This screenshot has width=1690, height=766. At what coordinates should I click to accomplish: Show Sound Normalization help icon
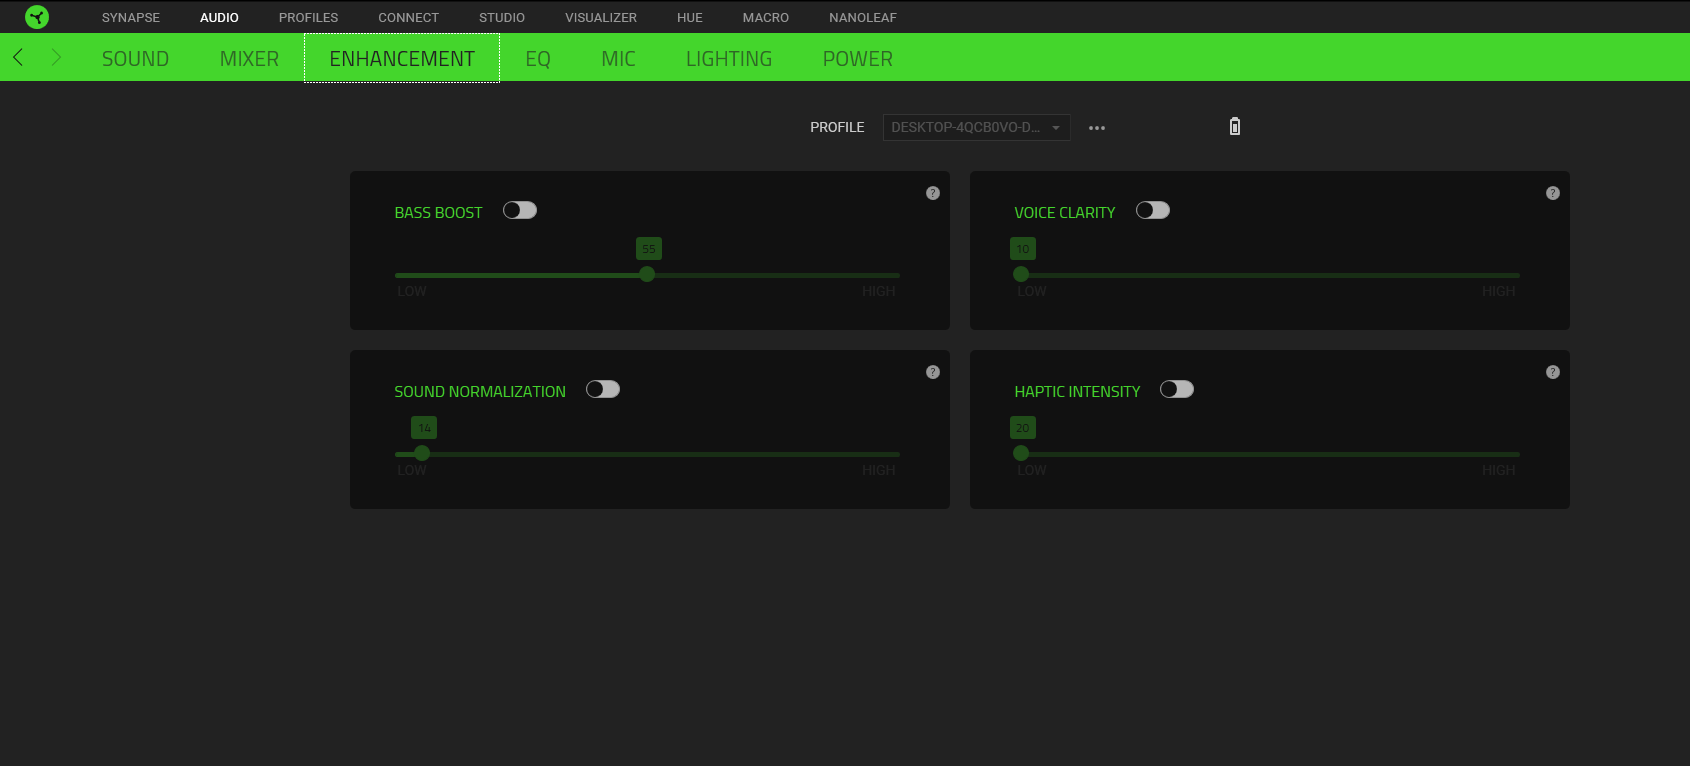tap(933, 372)
